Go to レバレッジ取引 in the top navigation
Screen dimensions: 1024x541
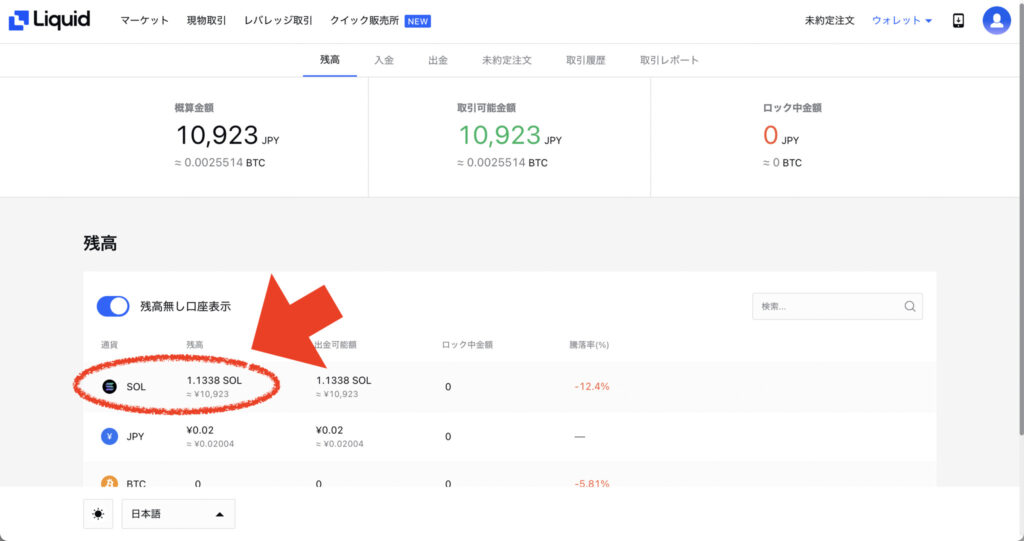click(x=278, y=20)
